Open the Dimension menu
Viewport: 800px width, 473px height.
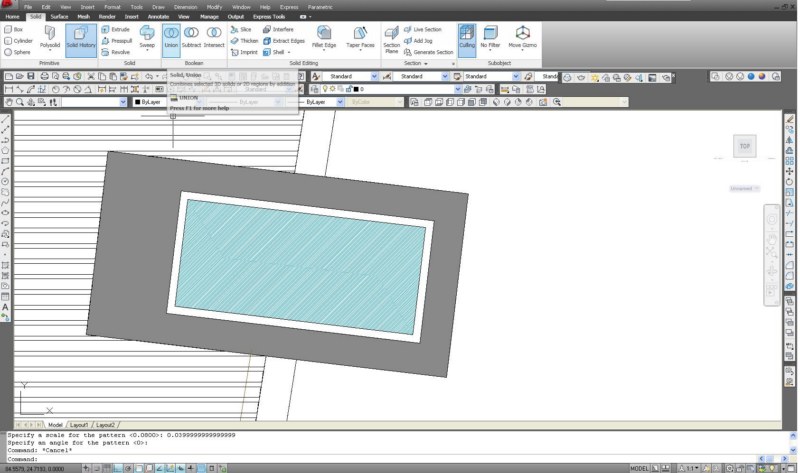coord(185,7)
